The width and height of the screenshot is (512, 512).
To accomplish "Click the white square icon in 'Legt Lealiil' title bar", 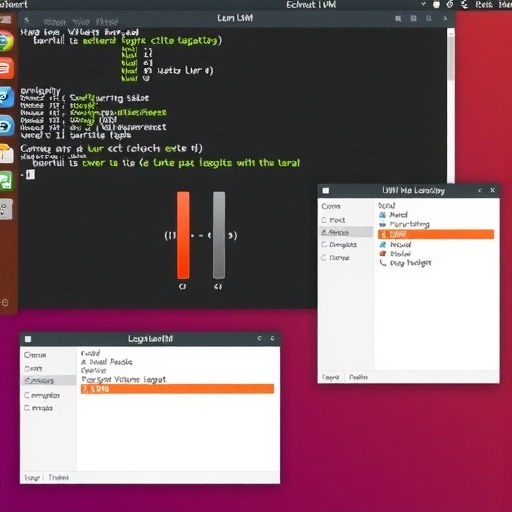I will (28, 339).
